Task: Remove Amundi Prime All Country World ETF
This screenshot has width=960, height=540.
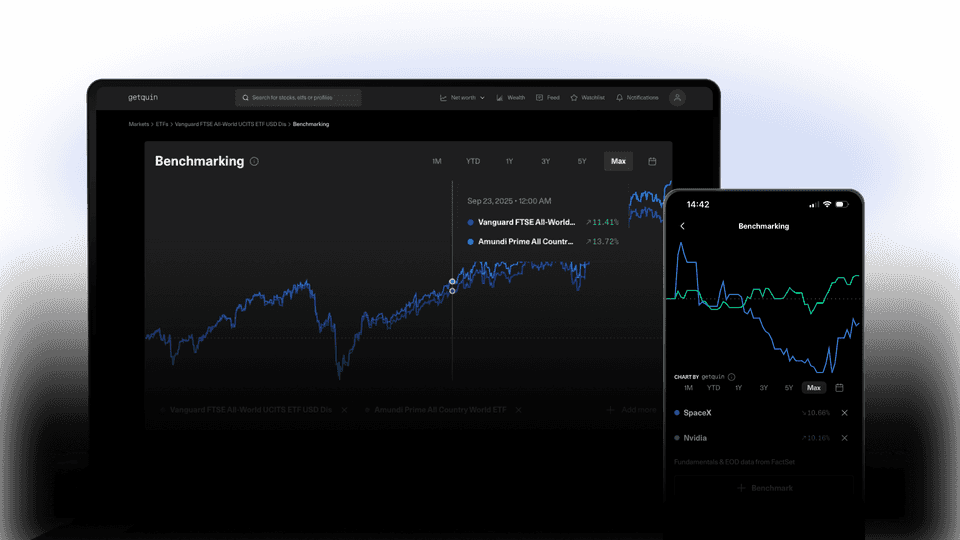Action: tap(519, 410)
